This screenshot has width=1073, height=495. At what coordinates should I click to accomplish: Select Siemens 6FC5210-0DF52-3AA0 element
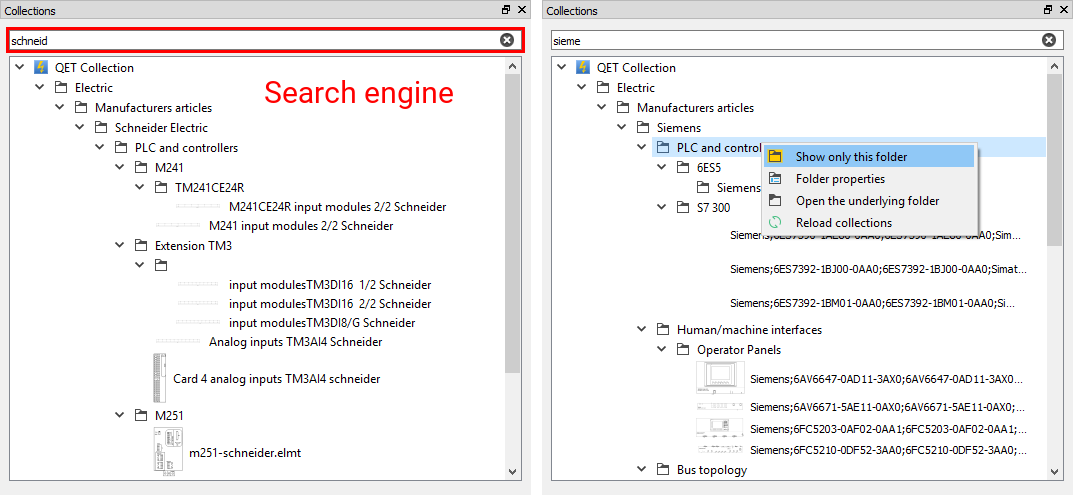point(888,450)
